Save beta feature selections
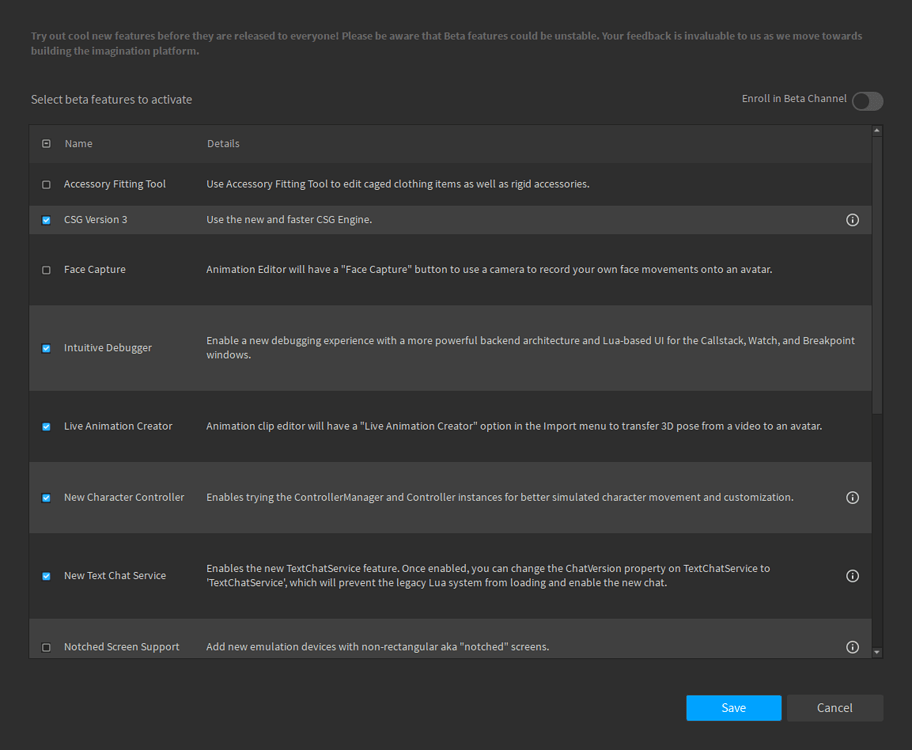The height and width of the screenshot is (750, 912). pyautogui.click(x=733, y=708)
